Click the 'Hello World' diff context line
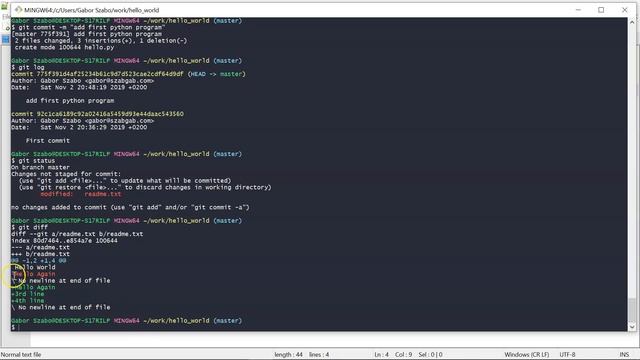 35,267
